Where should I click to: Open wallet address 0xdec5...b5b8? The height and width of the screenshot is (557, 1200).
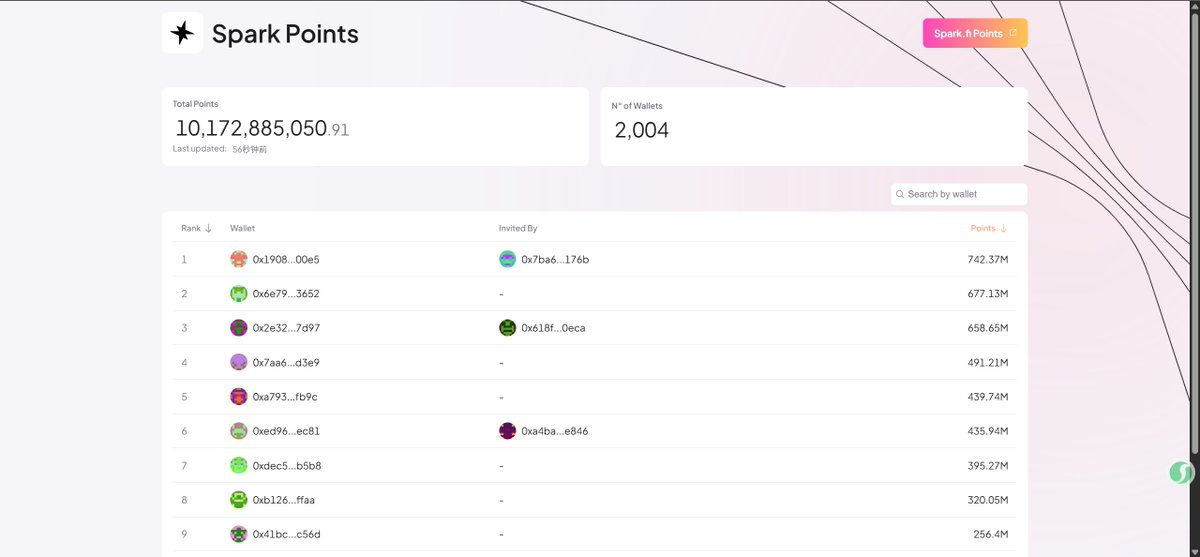click(x=286, y=466)
